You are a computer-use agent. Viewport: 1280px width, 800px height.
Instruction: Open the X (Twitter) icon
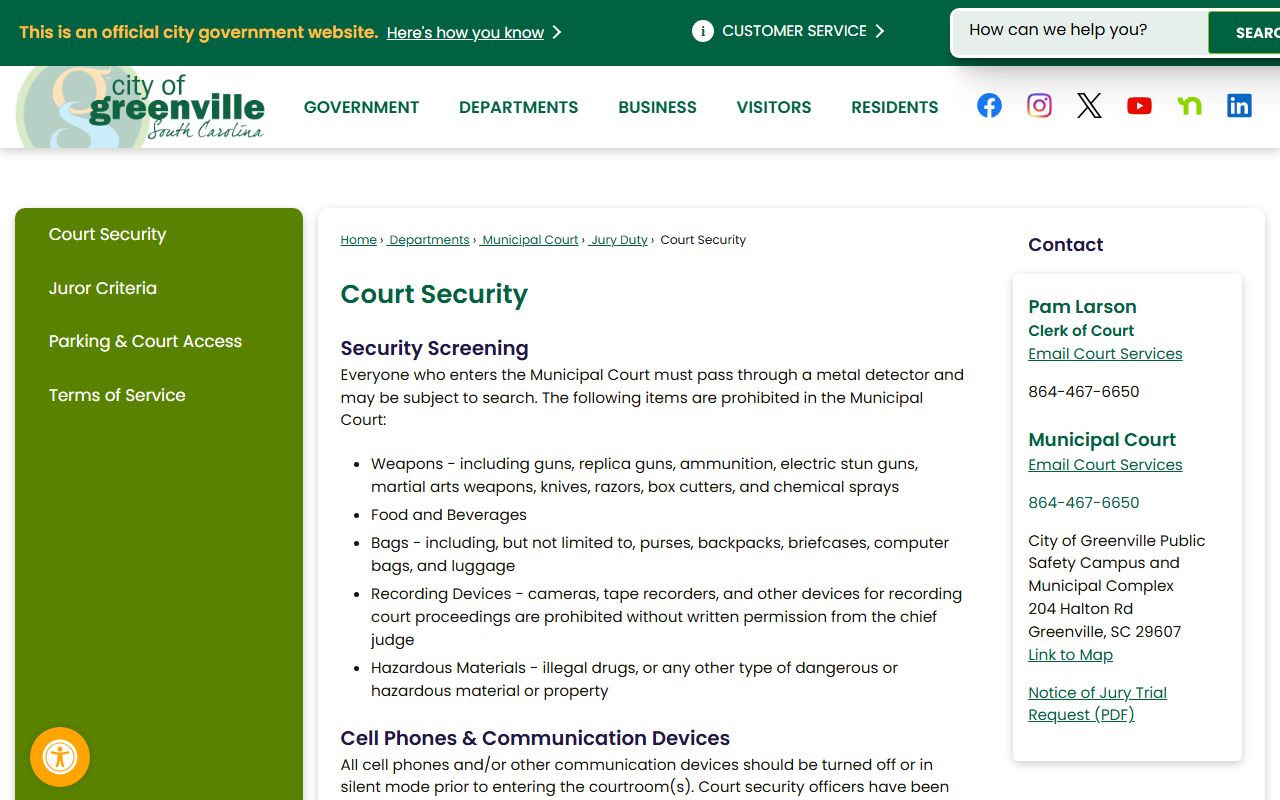(1089, 105)
